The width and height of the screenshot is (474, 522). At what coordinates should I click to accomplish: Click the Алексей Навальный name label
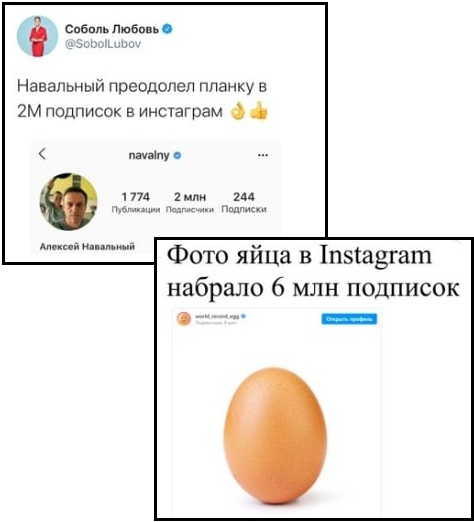point(87,247)
